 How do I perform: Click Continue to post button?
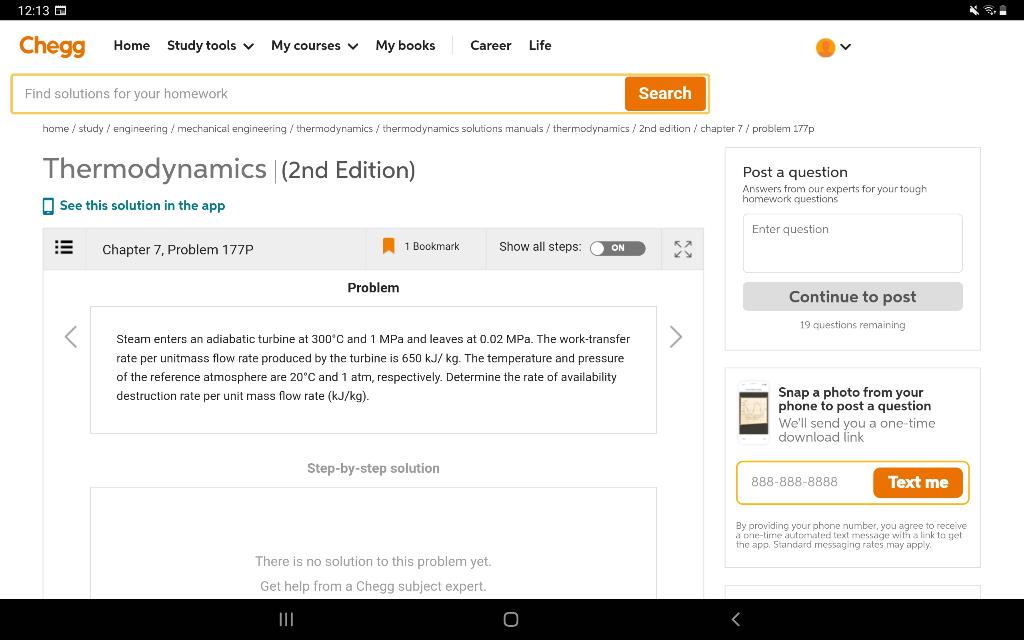[852, 296]
